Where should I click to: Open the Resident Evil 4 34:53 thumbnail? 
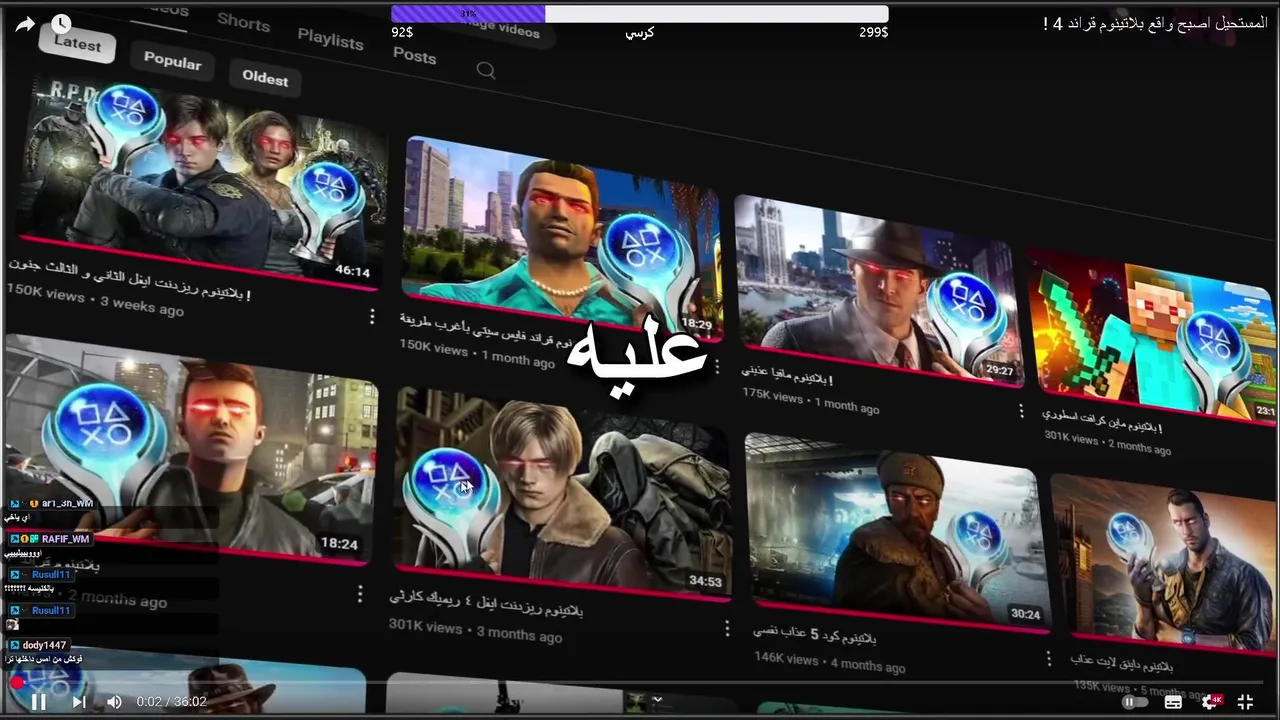pyautogui.click(x=562, y=493)
